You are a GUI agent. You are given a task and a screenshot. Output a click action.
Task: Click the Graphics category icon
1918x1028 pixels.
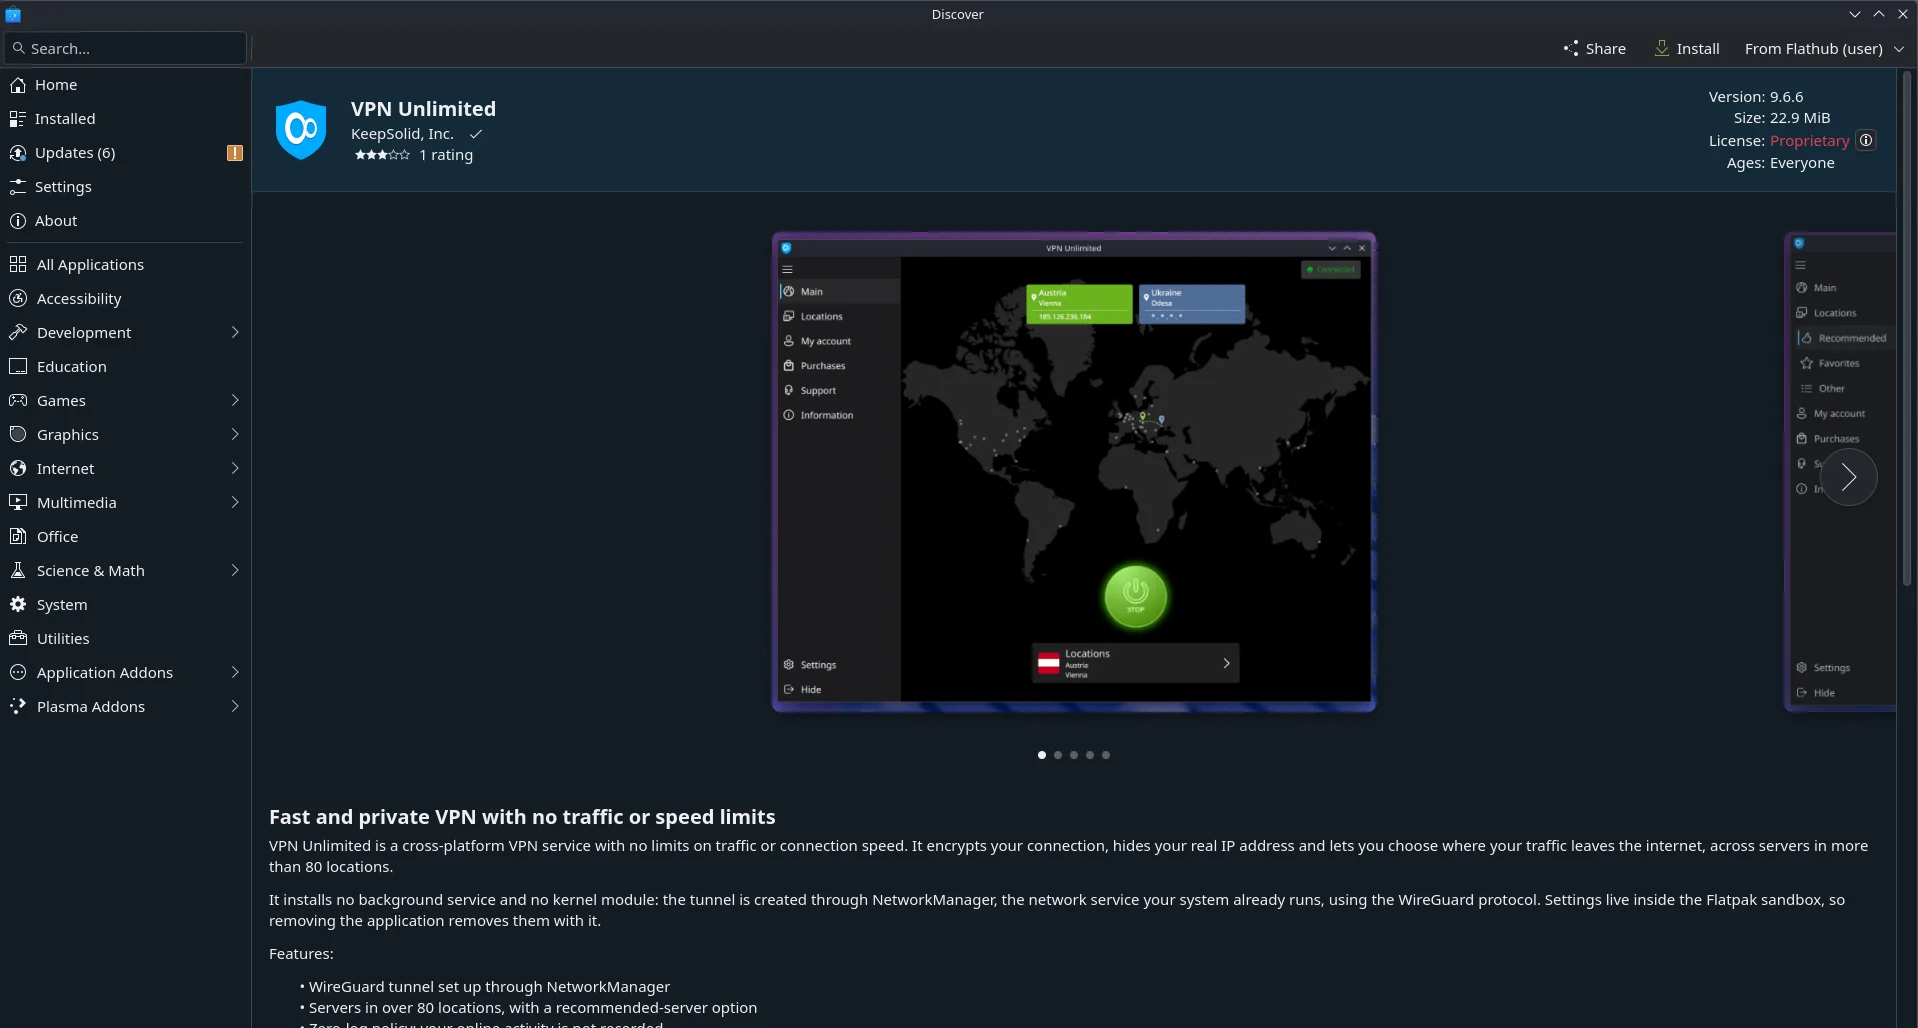point(18,434)
